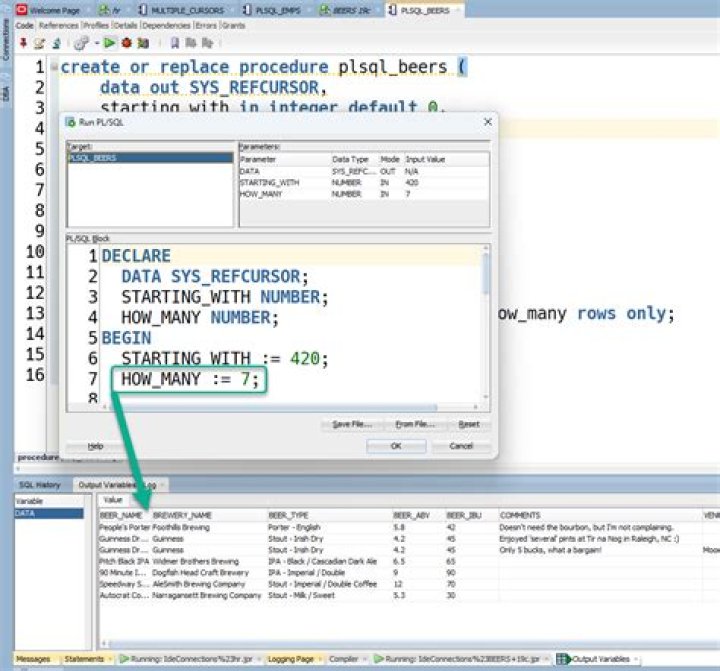This screenshot has height=671, width=720.
Task: Open the Profiles sub-tab
Action: click(96, 26)
